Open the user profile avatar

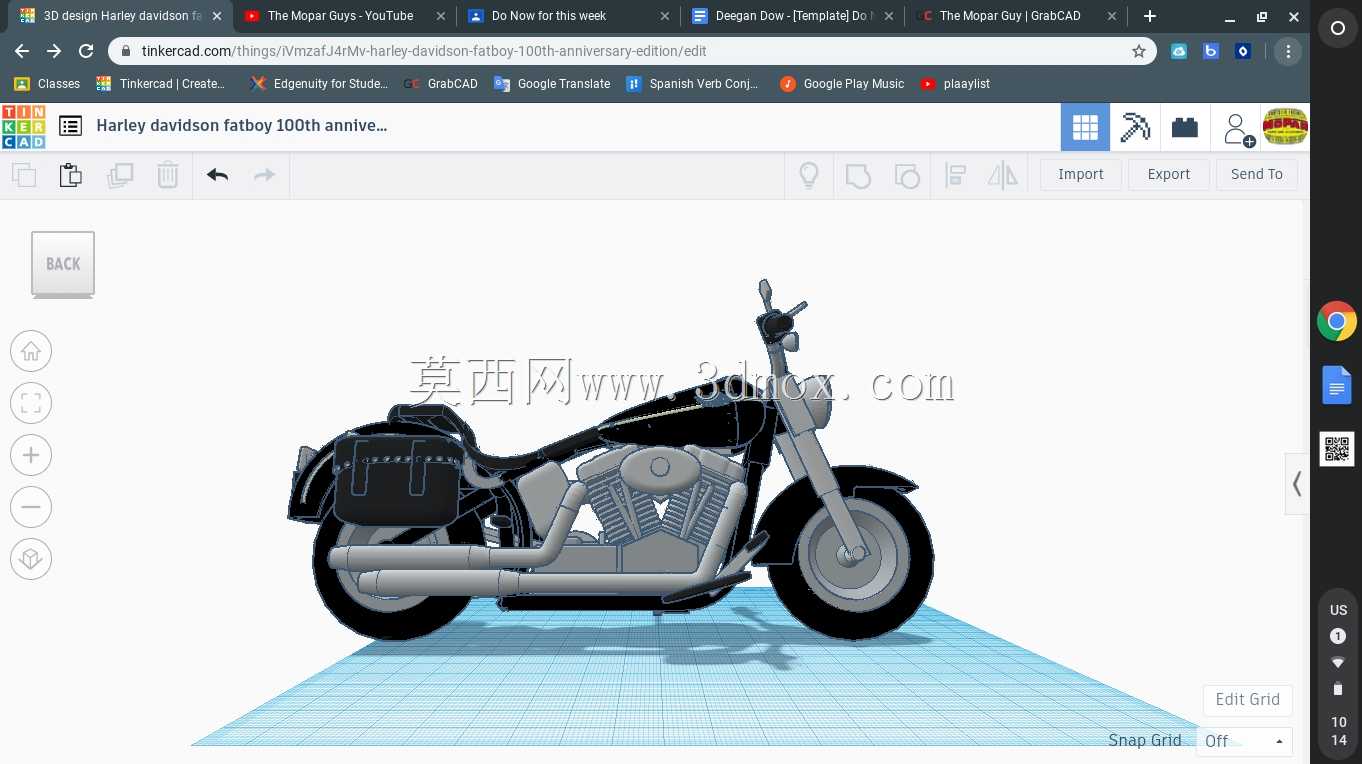[1286, 127]
